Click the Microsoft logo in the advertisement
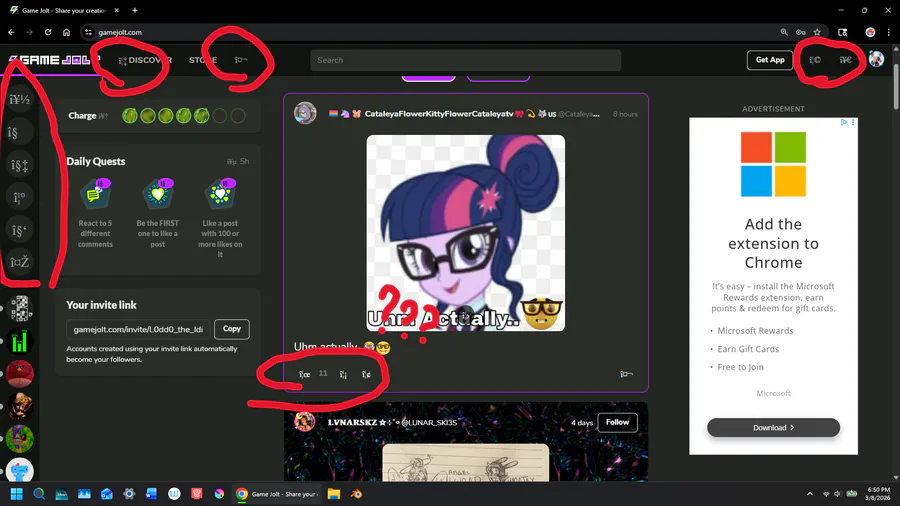This screenshot has width=900, height=506. pyautogui.click(x=773, y=164)
